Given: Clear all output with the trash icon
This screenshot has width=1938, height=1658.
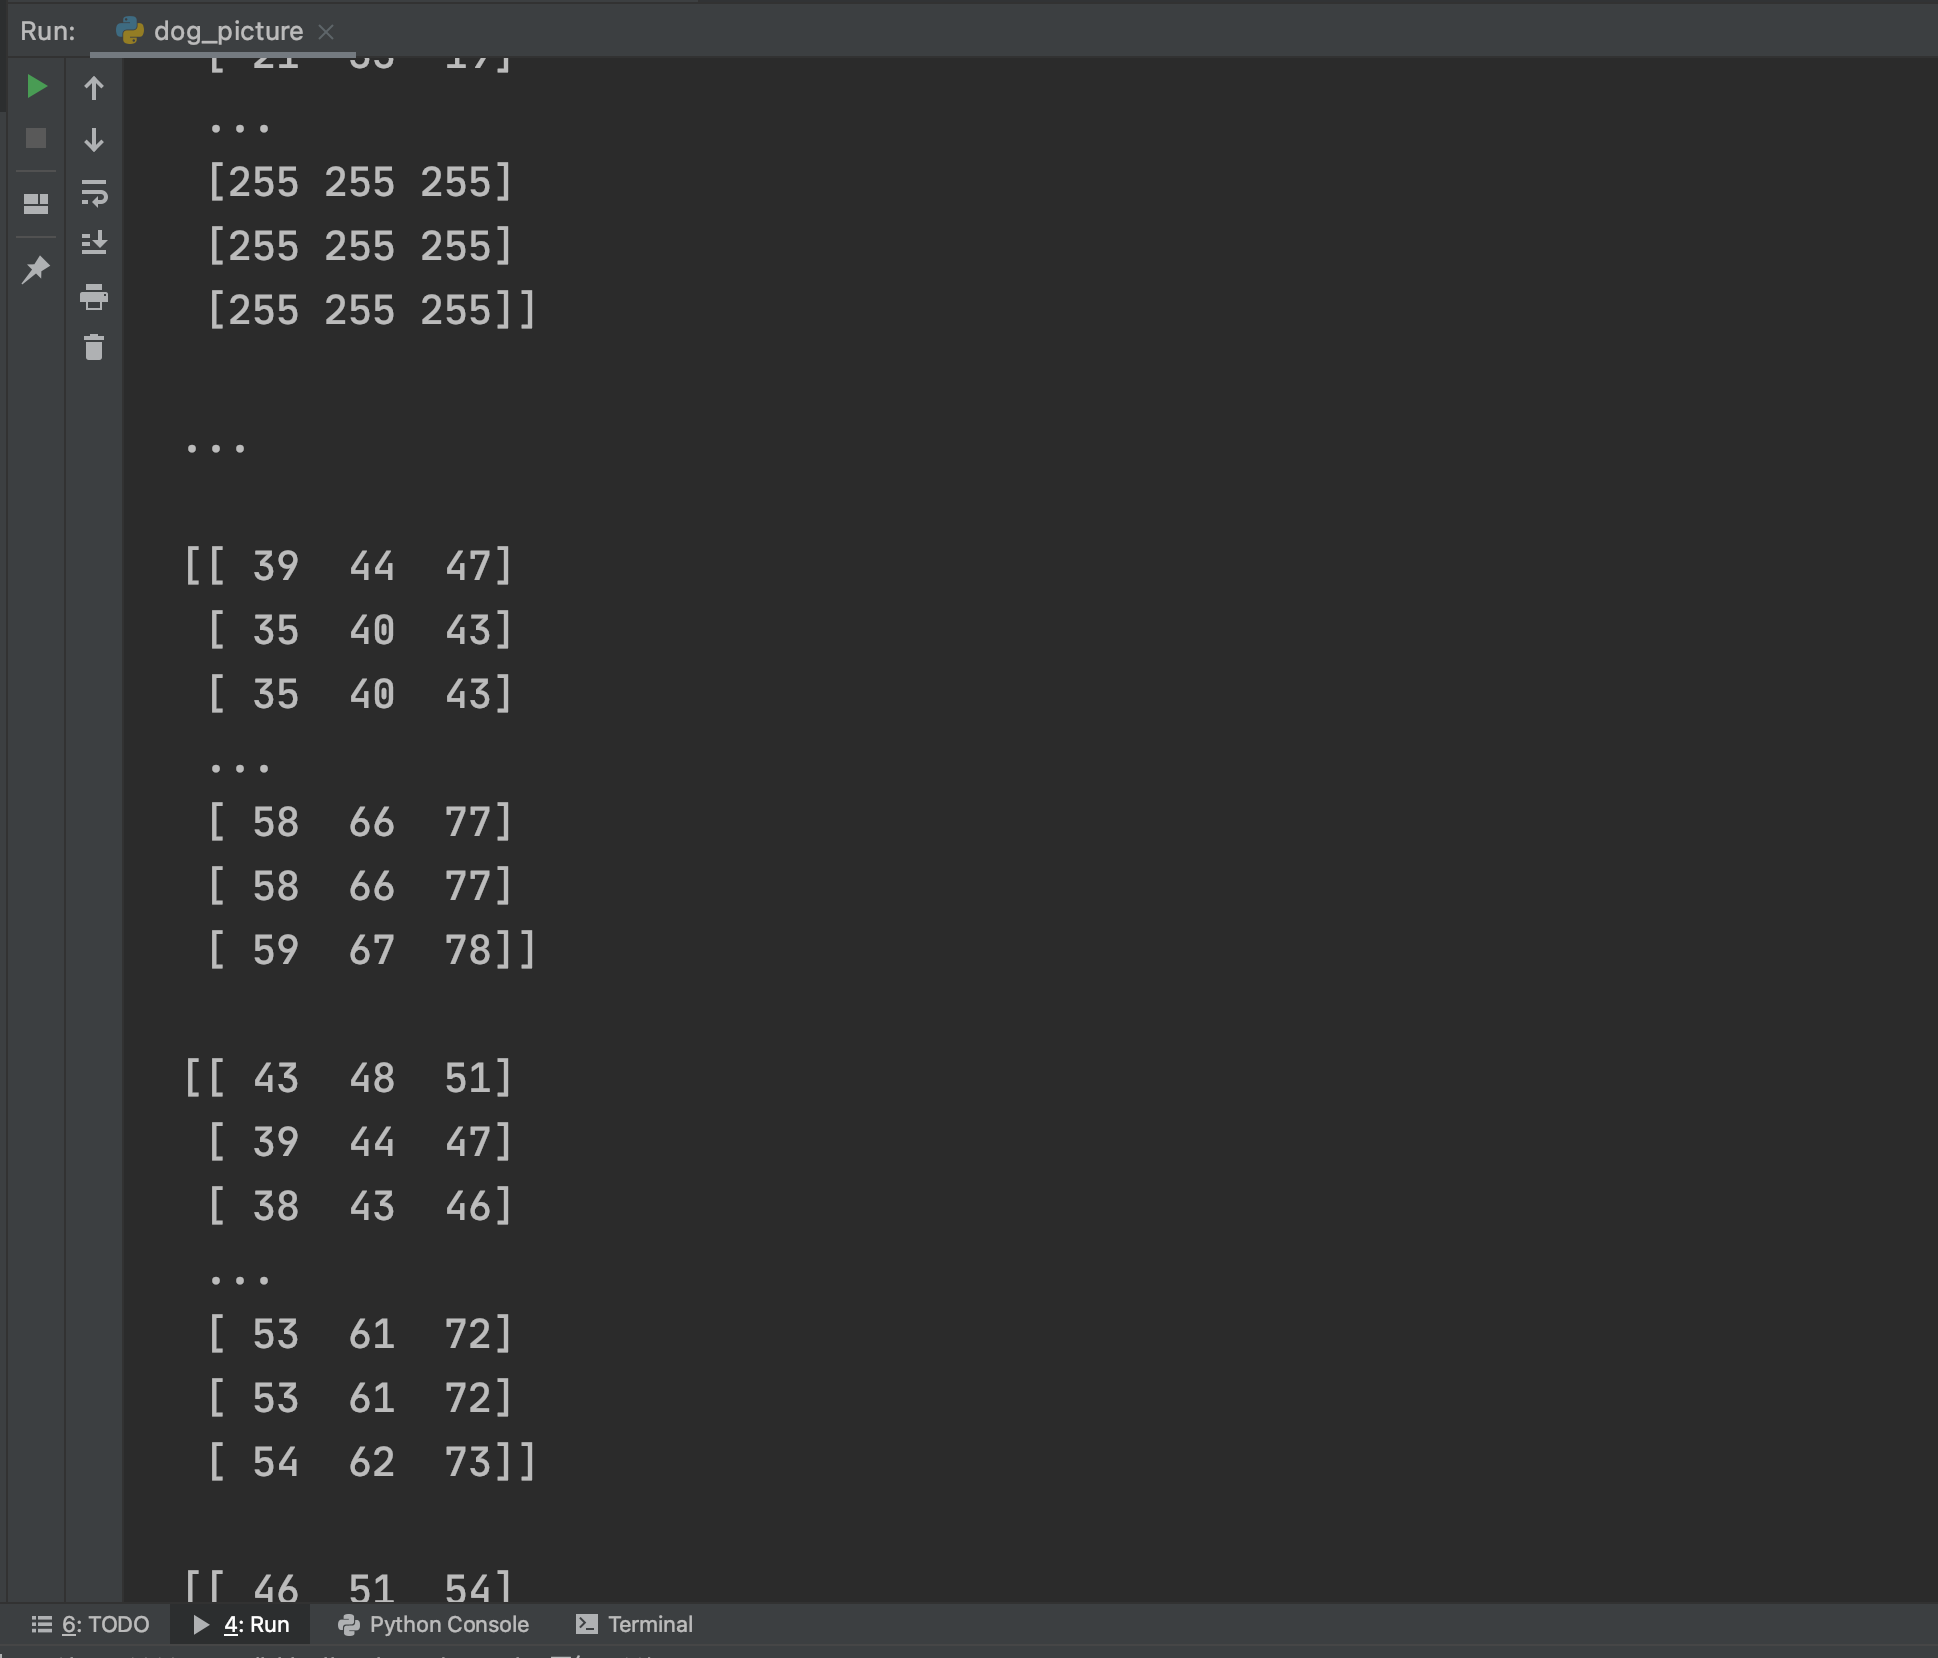Looking at the screenshot, I should click(x=94, y=347).
